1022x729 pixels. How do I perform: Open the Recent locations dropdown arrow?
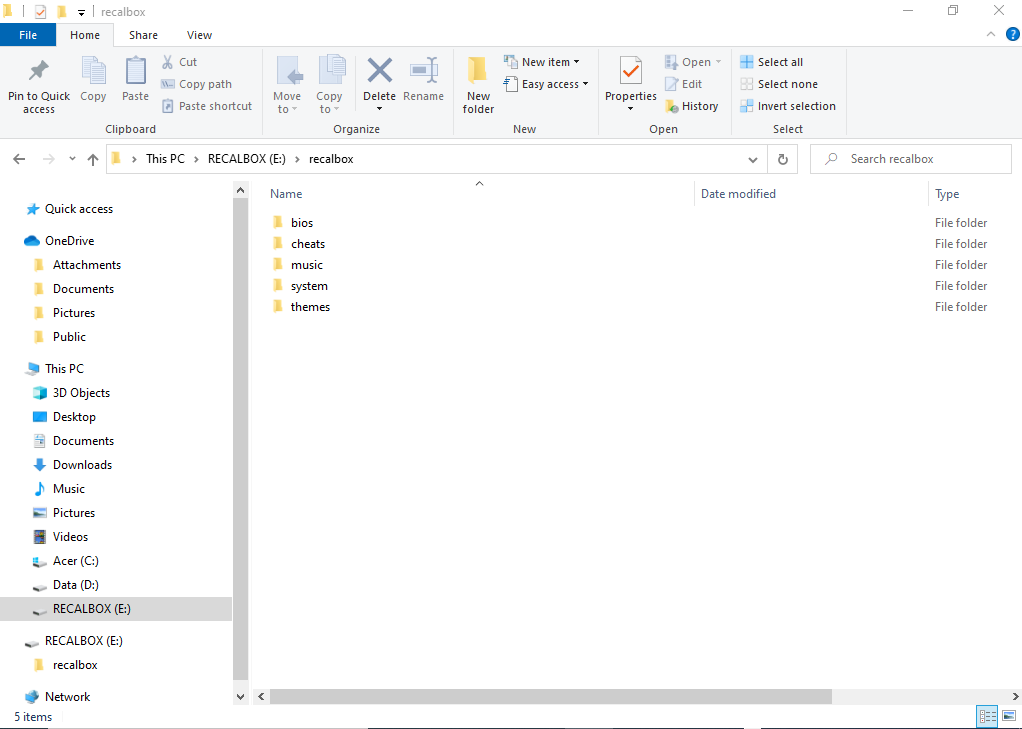72,159
